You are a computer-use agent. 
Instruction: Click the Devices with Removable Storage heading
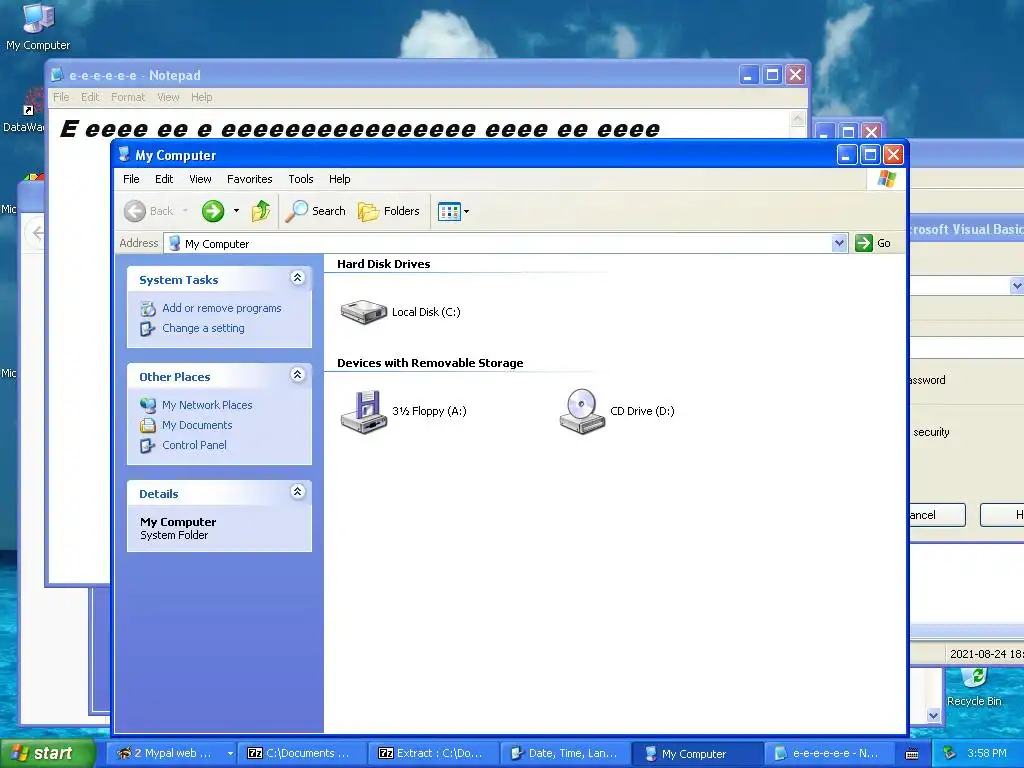point(430,363)
